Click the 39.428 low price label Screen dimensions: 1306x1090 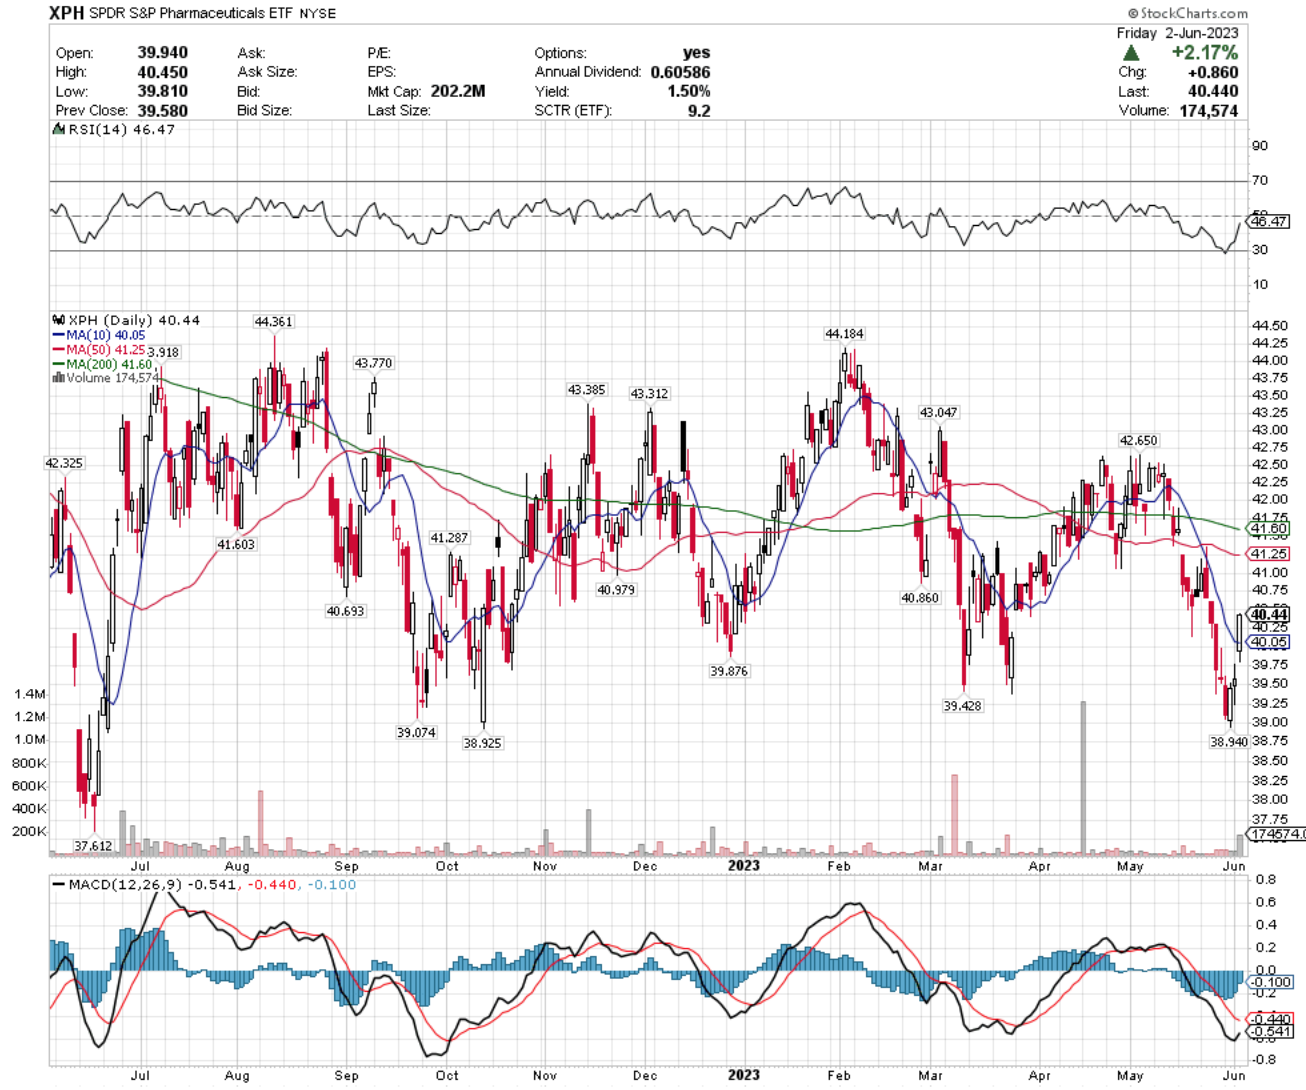point(962,706)
